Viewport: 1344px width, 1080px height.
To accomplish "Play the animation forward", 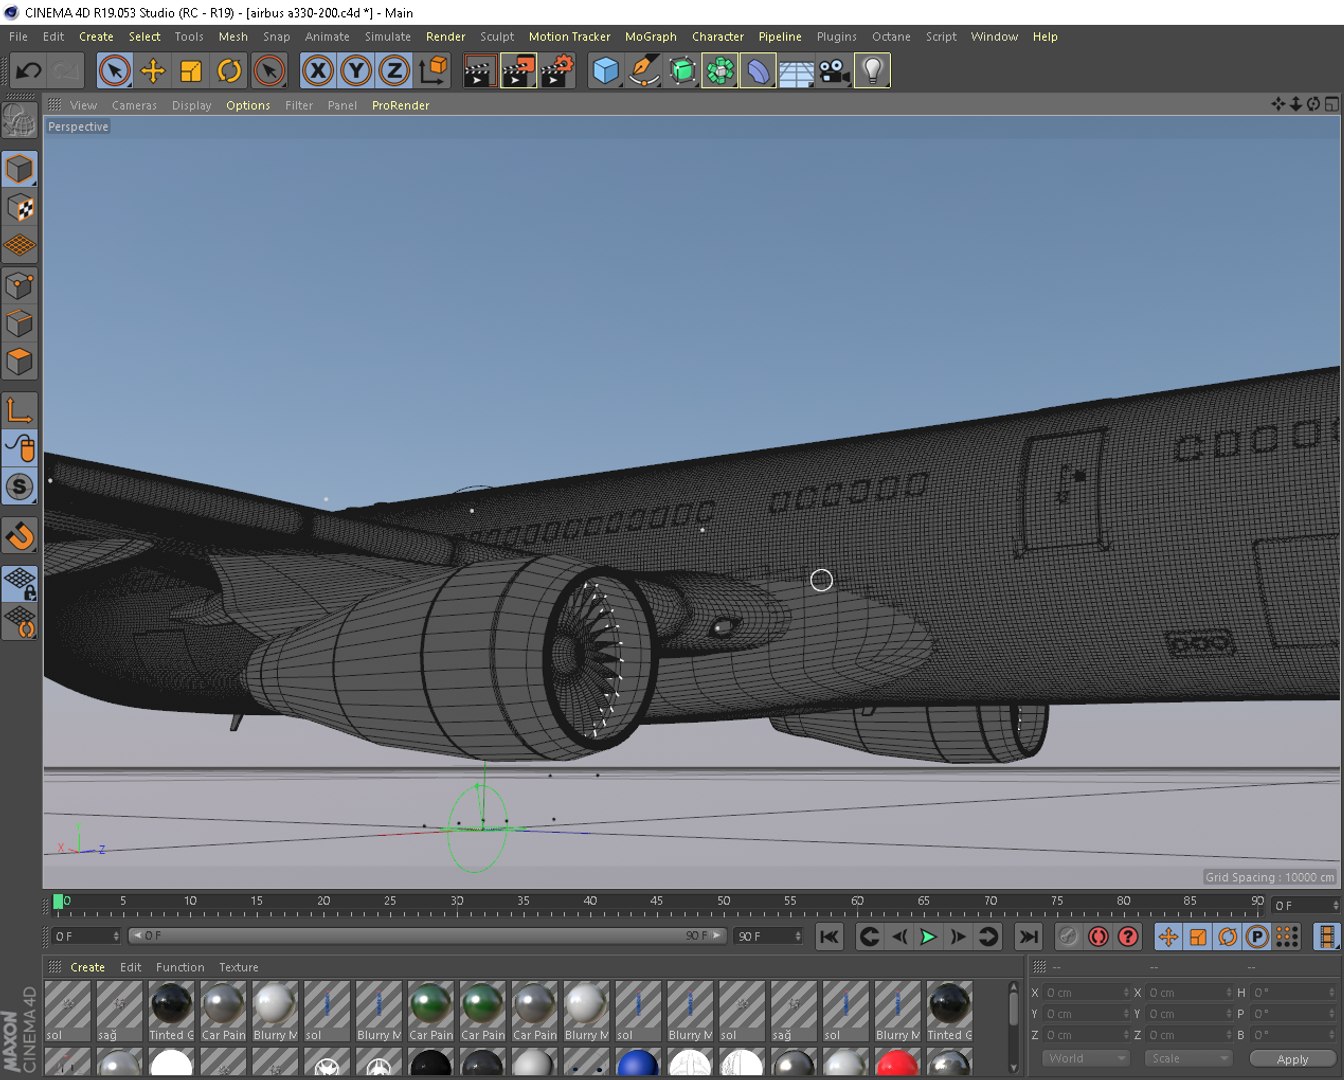I will [928, 937].
